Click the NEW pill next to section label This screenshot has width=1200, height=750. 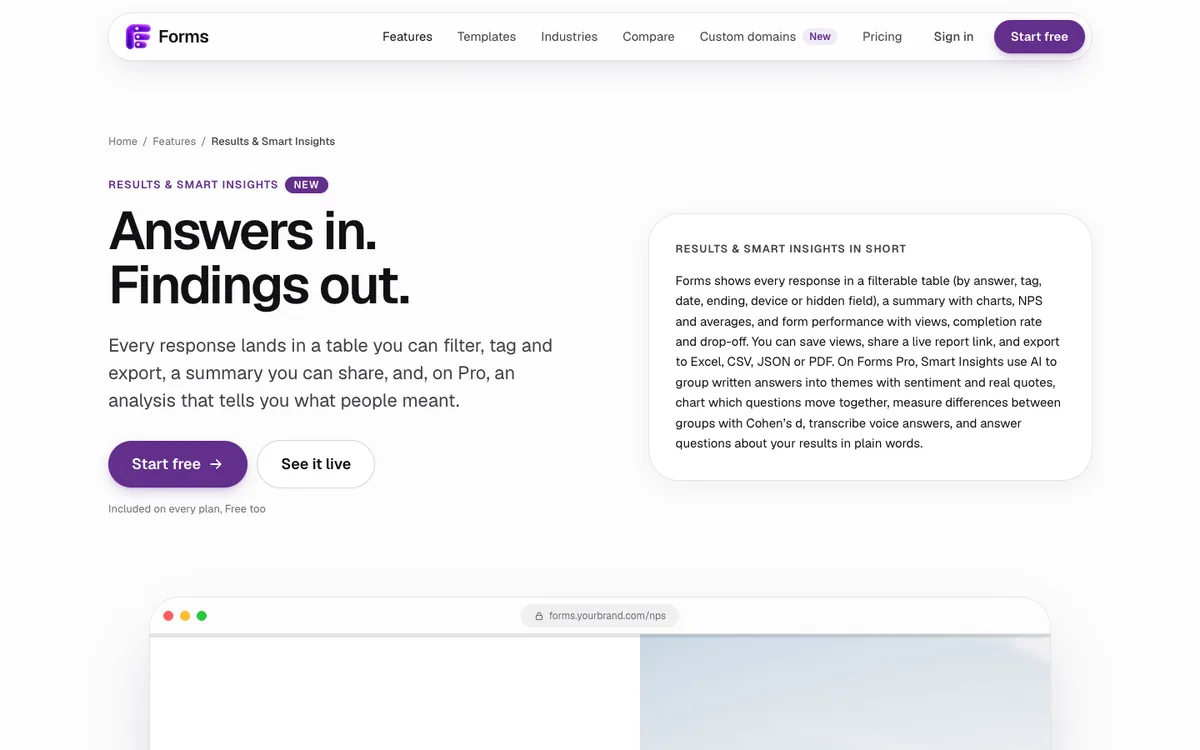point(306,185)
